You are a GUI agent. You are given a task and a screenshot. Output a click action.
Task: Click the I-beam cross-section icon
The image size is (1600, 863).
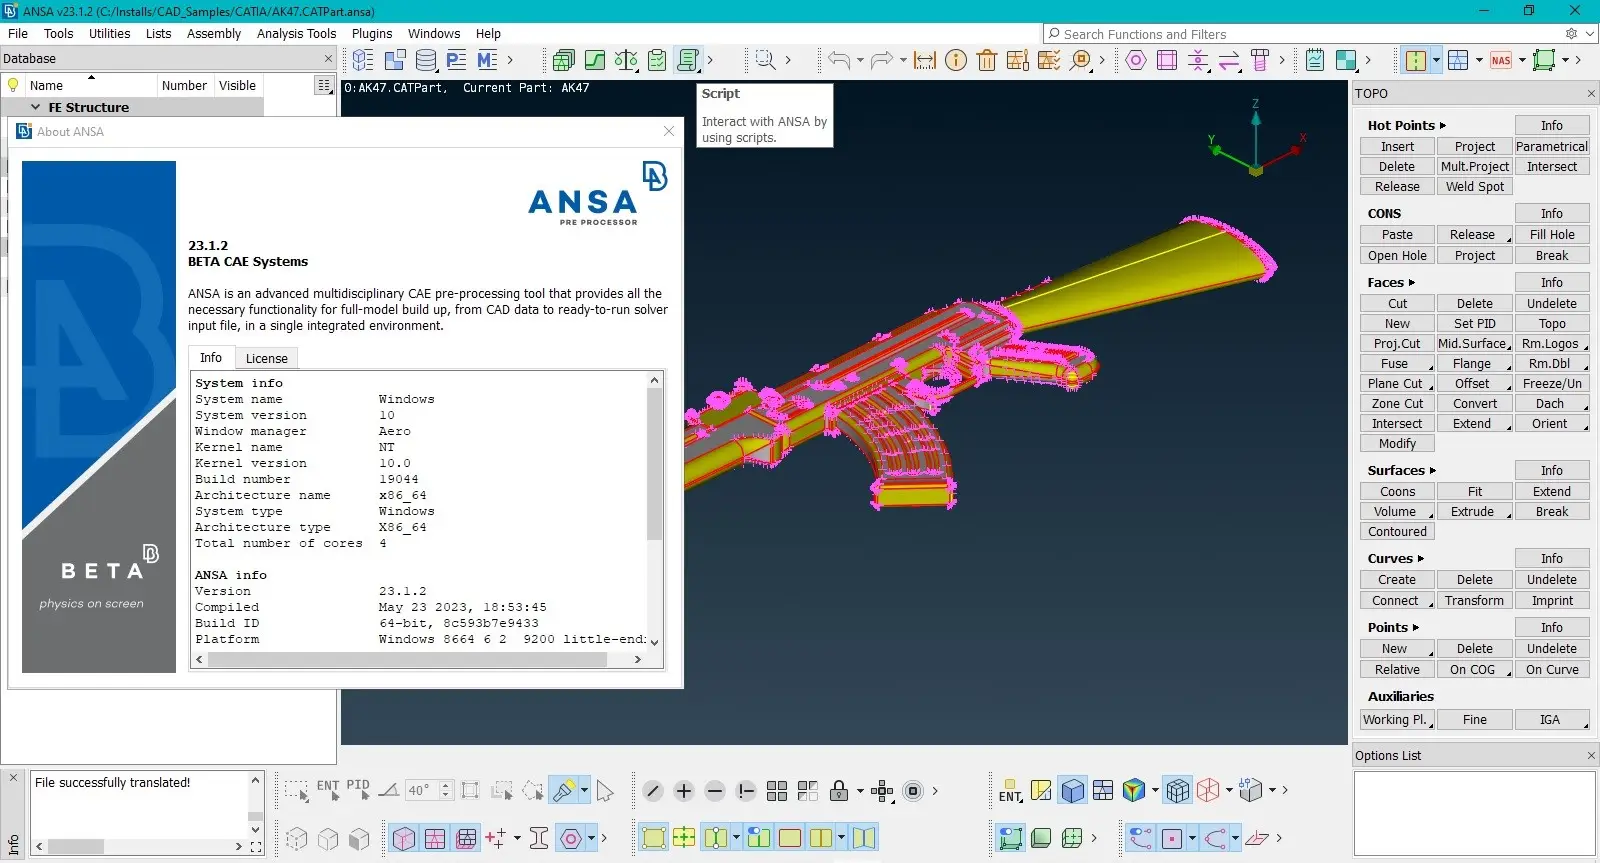point(539,838)
